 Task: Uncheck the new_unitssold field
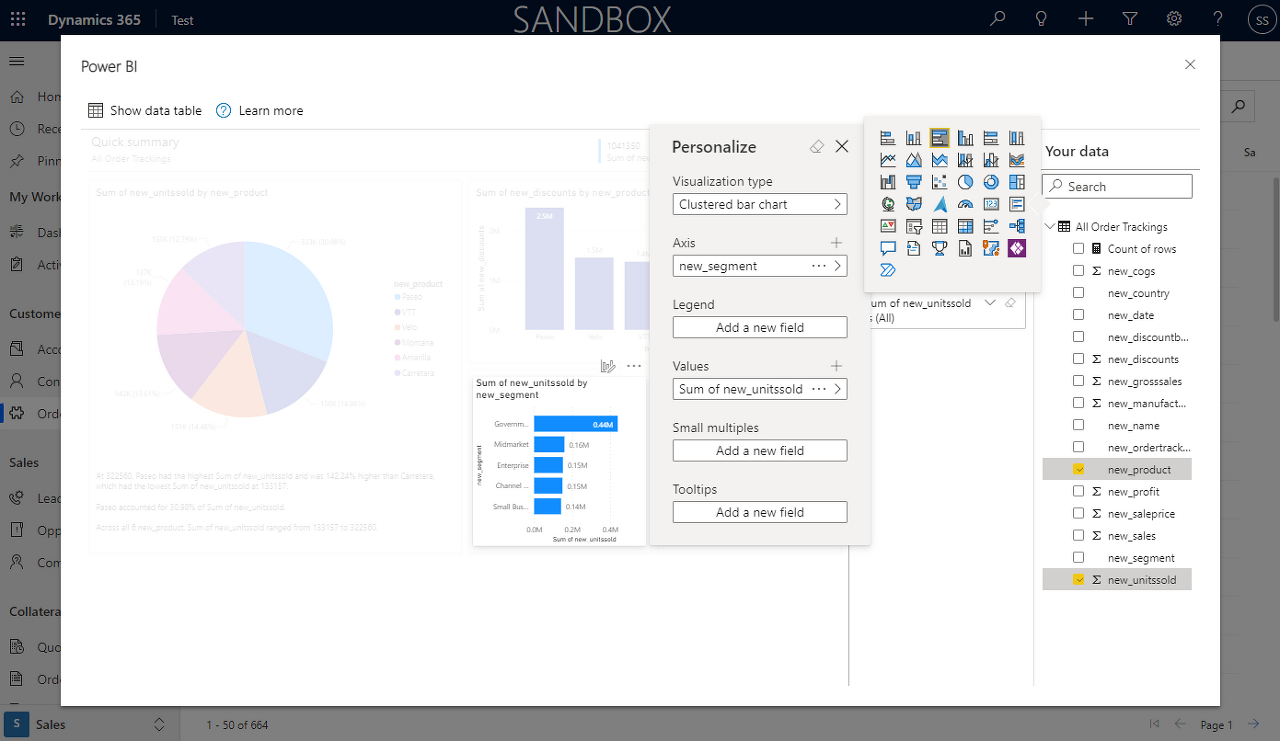[x=1078, y=579]
